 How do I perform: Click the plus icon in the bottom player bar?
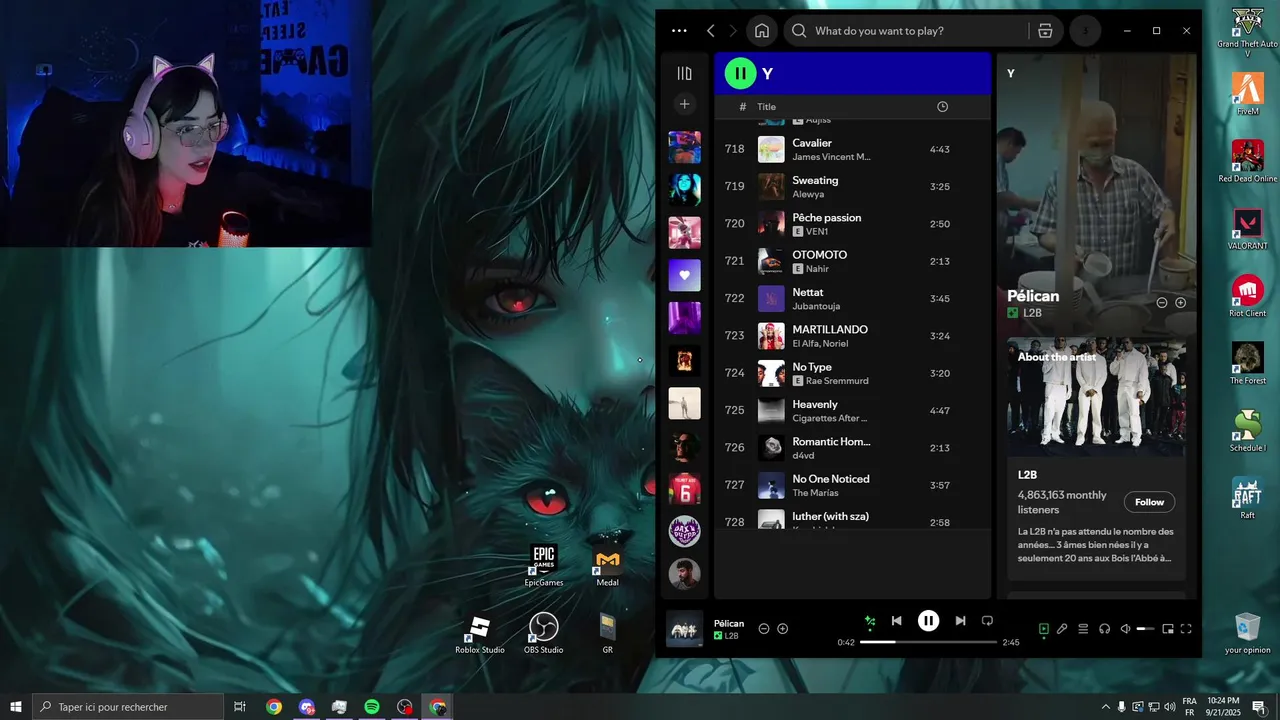[783, 629]
